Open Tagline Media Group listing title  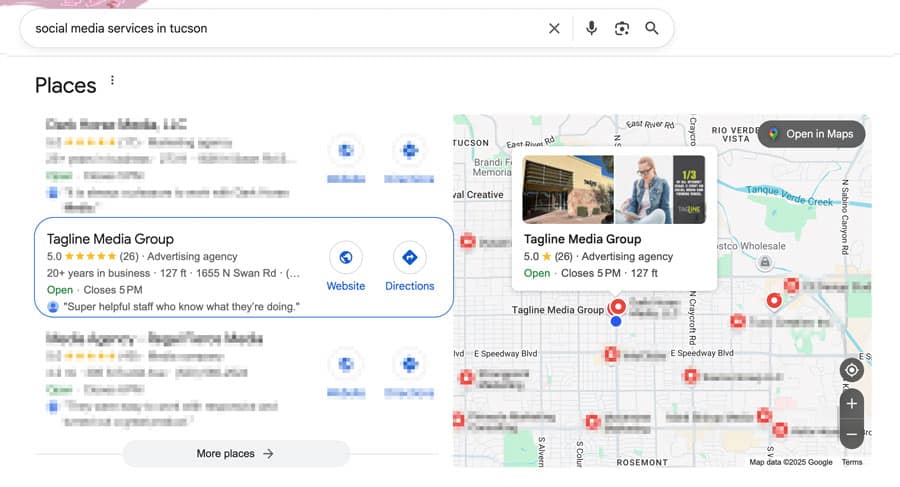tap(110, 239)
